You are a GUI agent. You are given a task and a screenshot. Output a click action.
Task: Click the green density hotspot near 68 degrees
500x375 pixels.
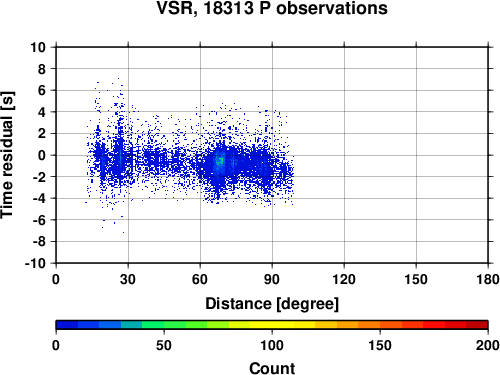pos(220,162)
